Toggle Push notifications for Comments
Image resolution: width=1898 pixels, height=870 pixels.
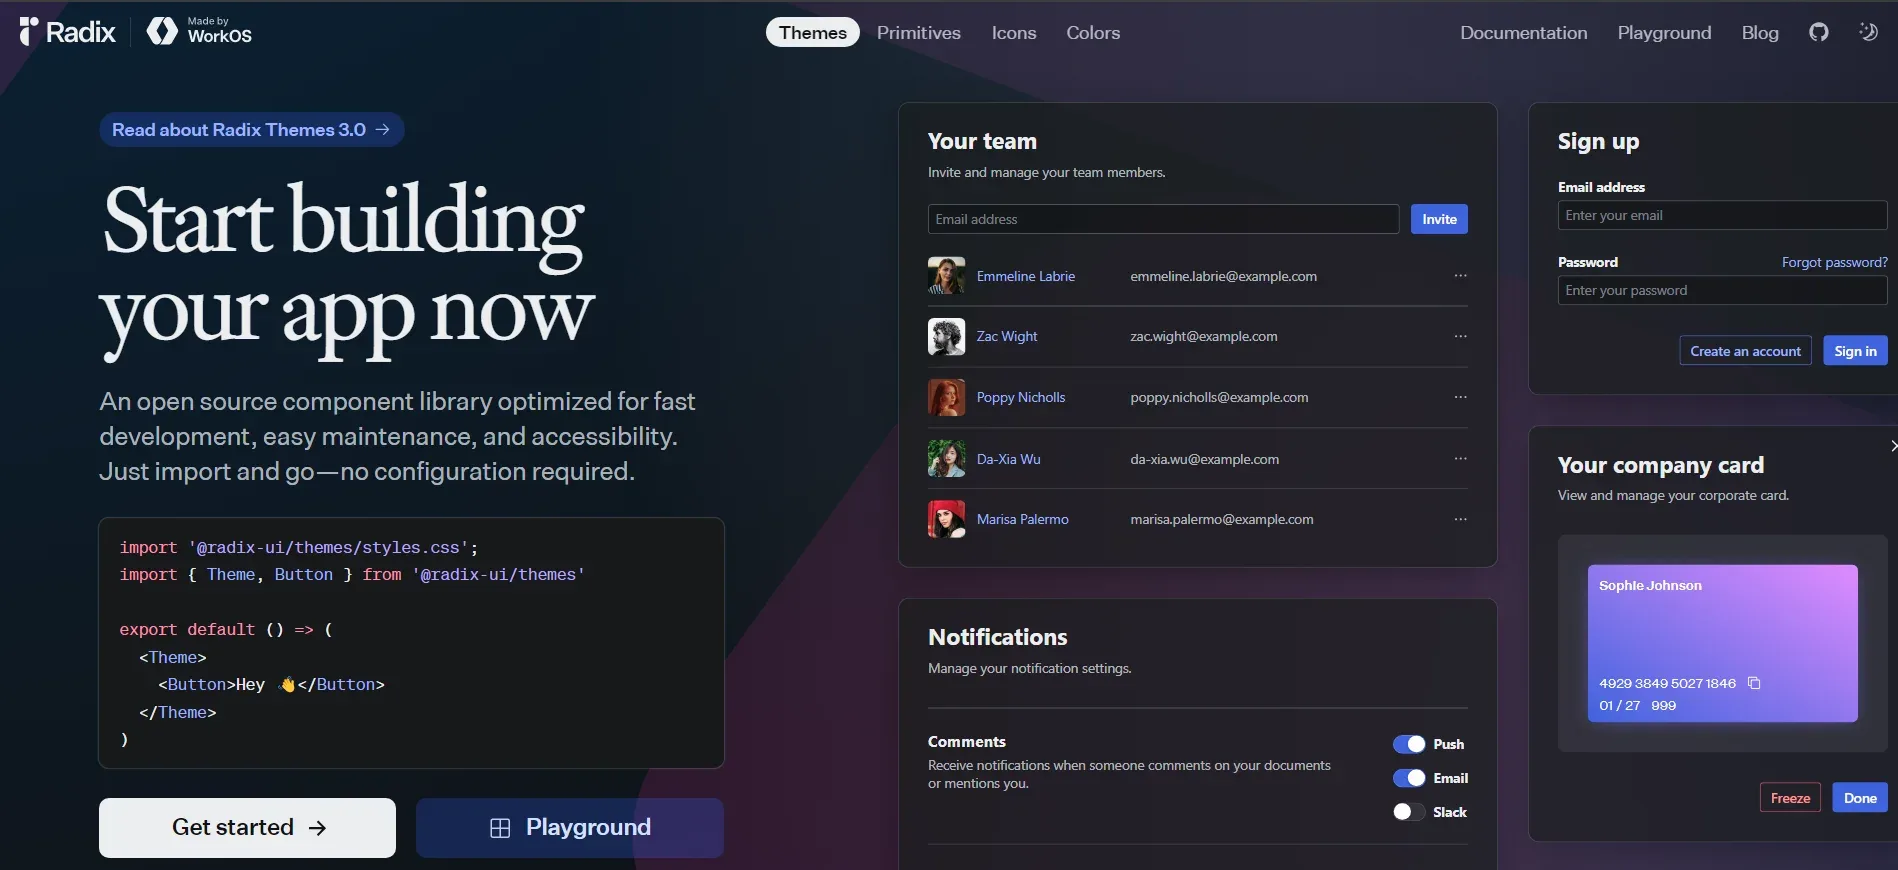pos(1409,744)
